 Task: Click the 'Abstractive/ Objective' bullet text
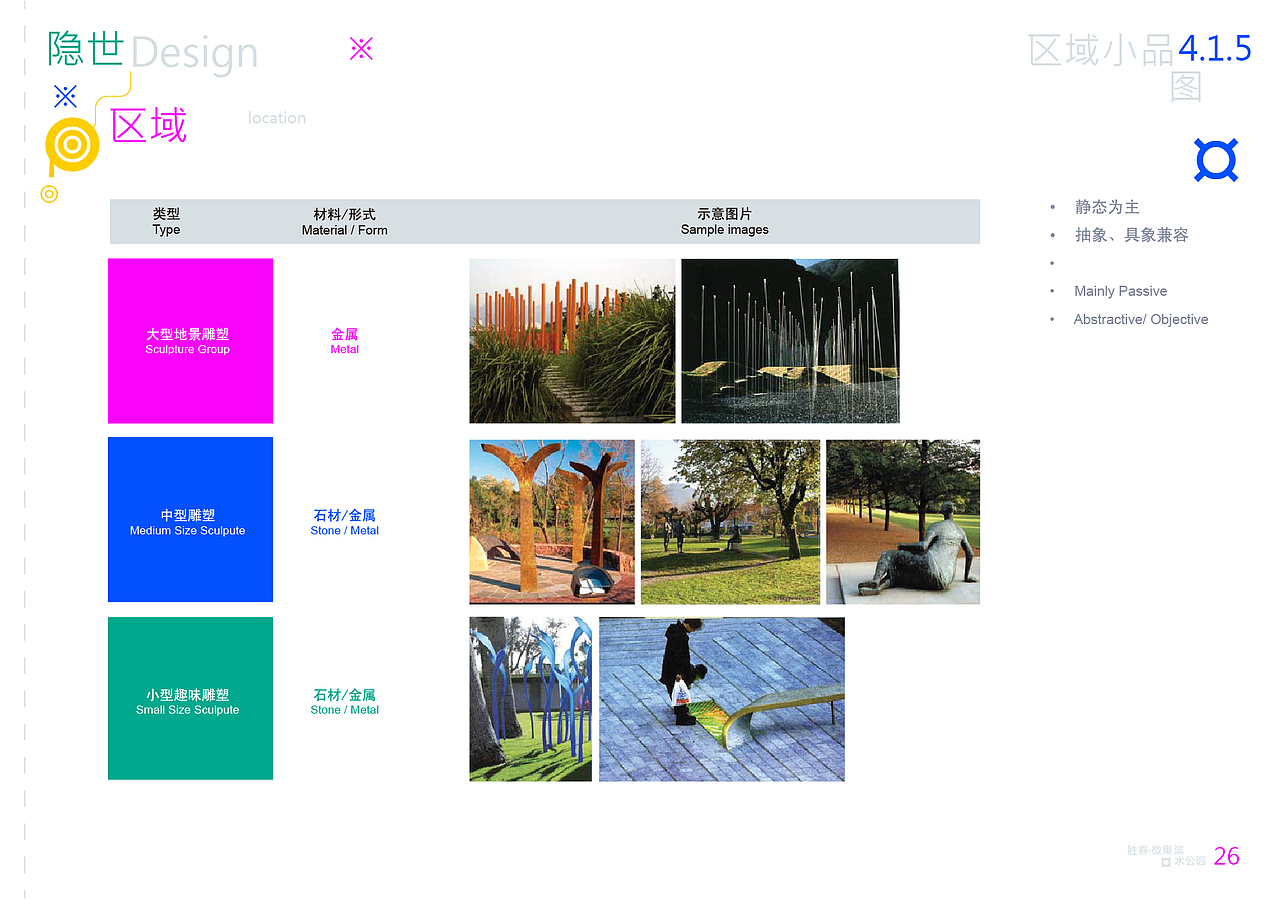1141,319
